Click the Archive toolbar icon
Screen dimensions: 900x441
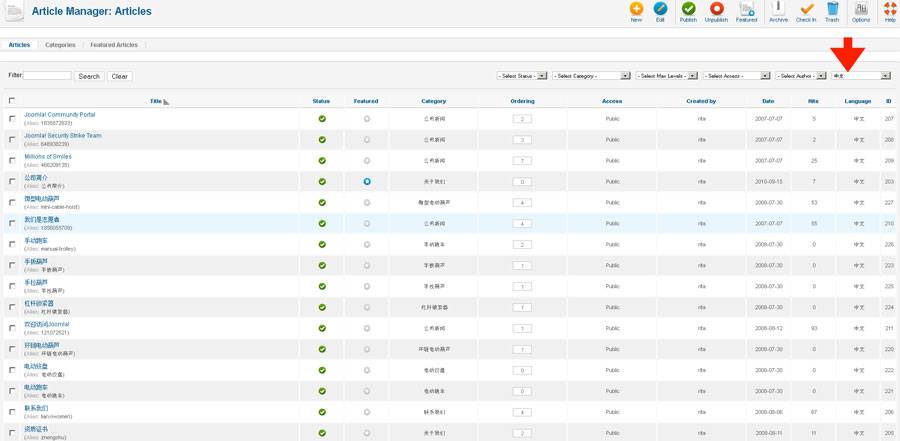coord(778,11)
